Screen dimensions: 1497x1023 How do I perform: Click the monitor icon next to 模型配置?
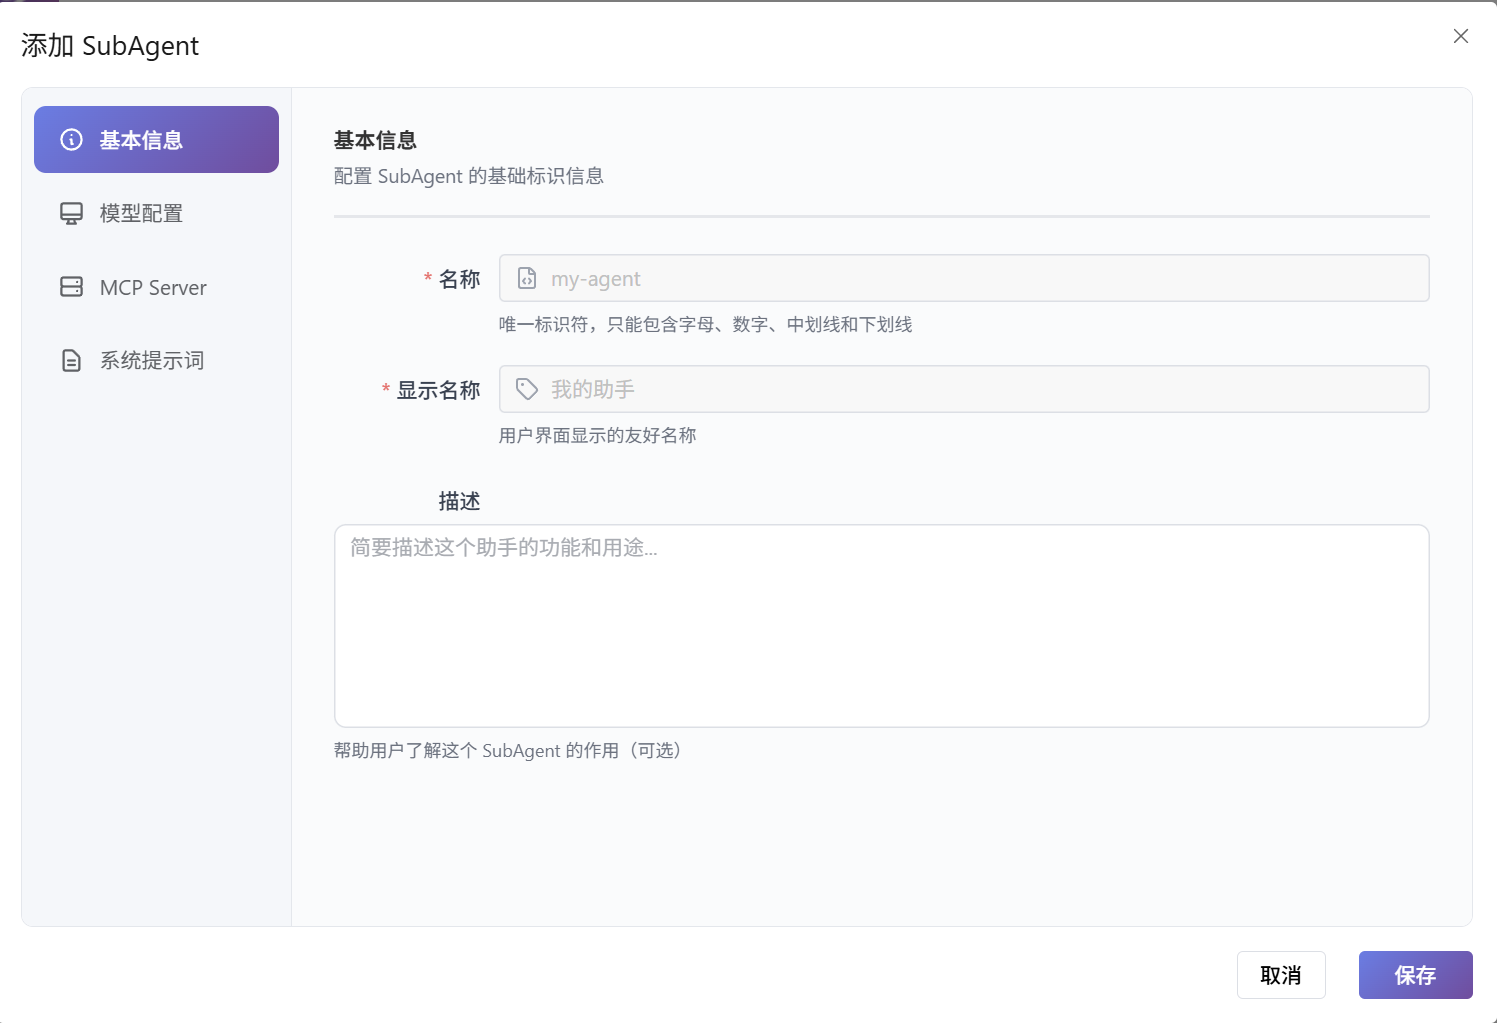[72, 214]
